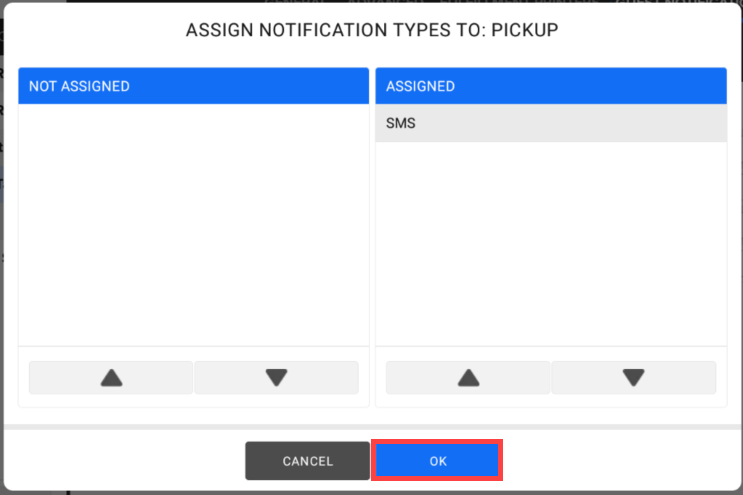Confirm the assignment with OK
This screenshot has height=495, width=743.
click(x=437, y=461)
